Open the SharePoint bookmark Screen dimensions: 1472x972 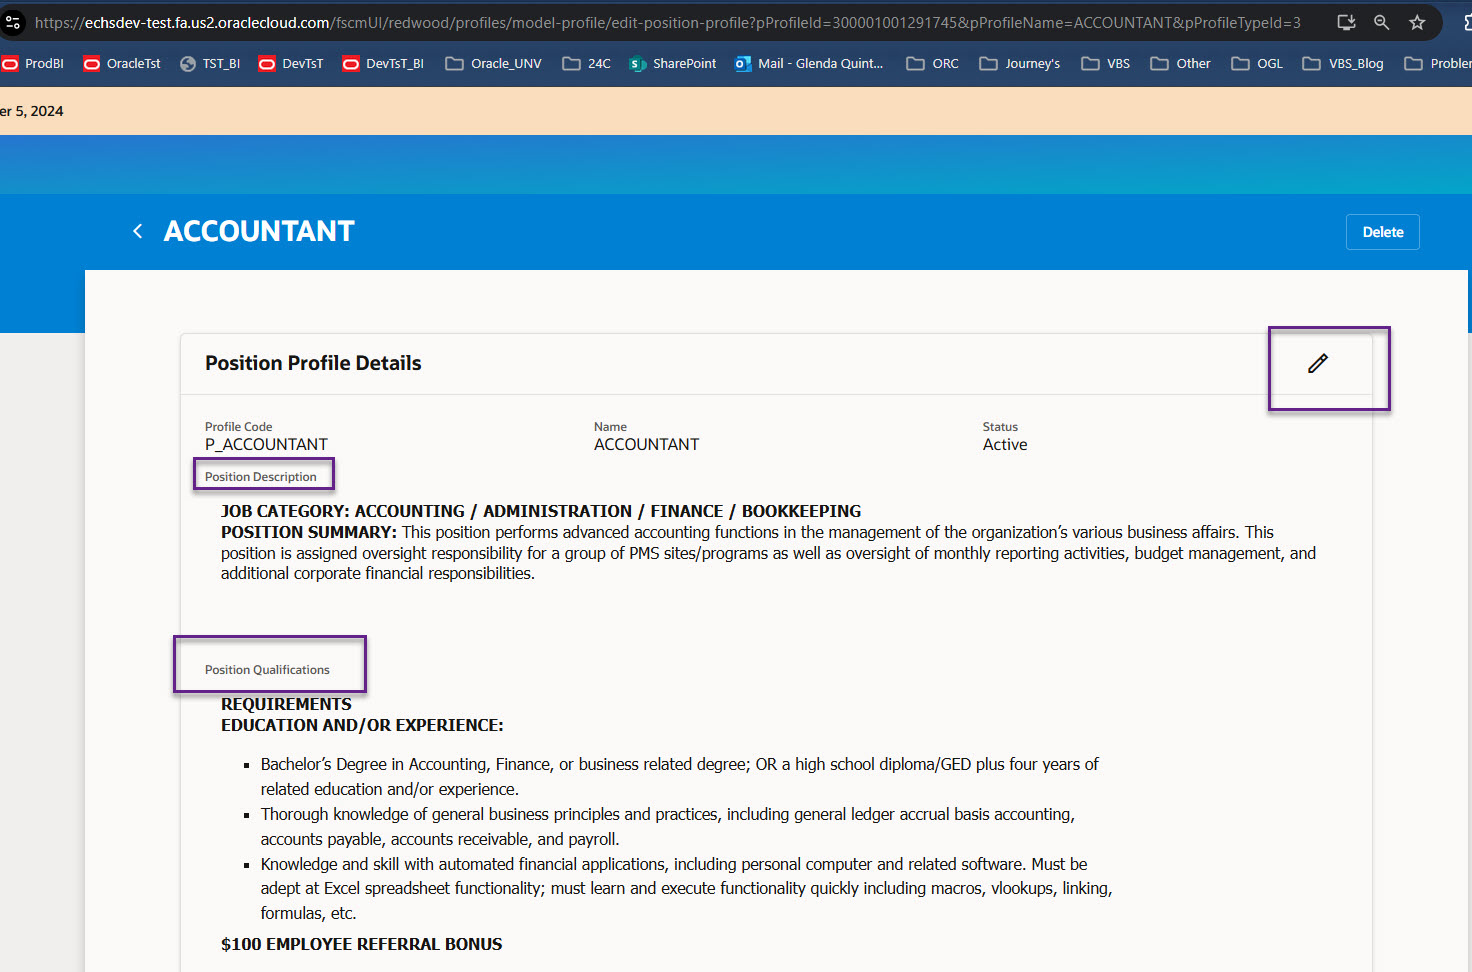coord(672,63)
